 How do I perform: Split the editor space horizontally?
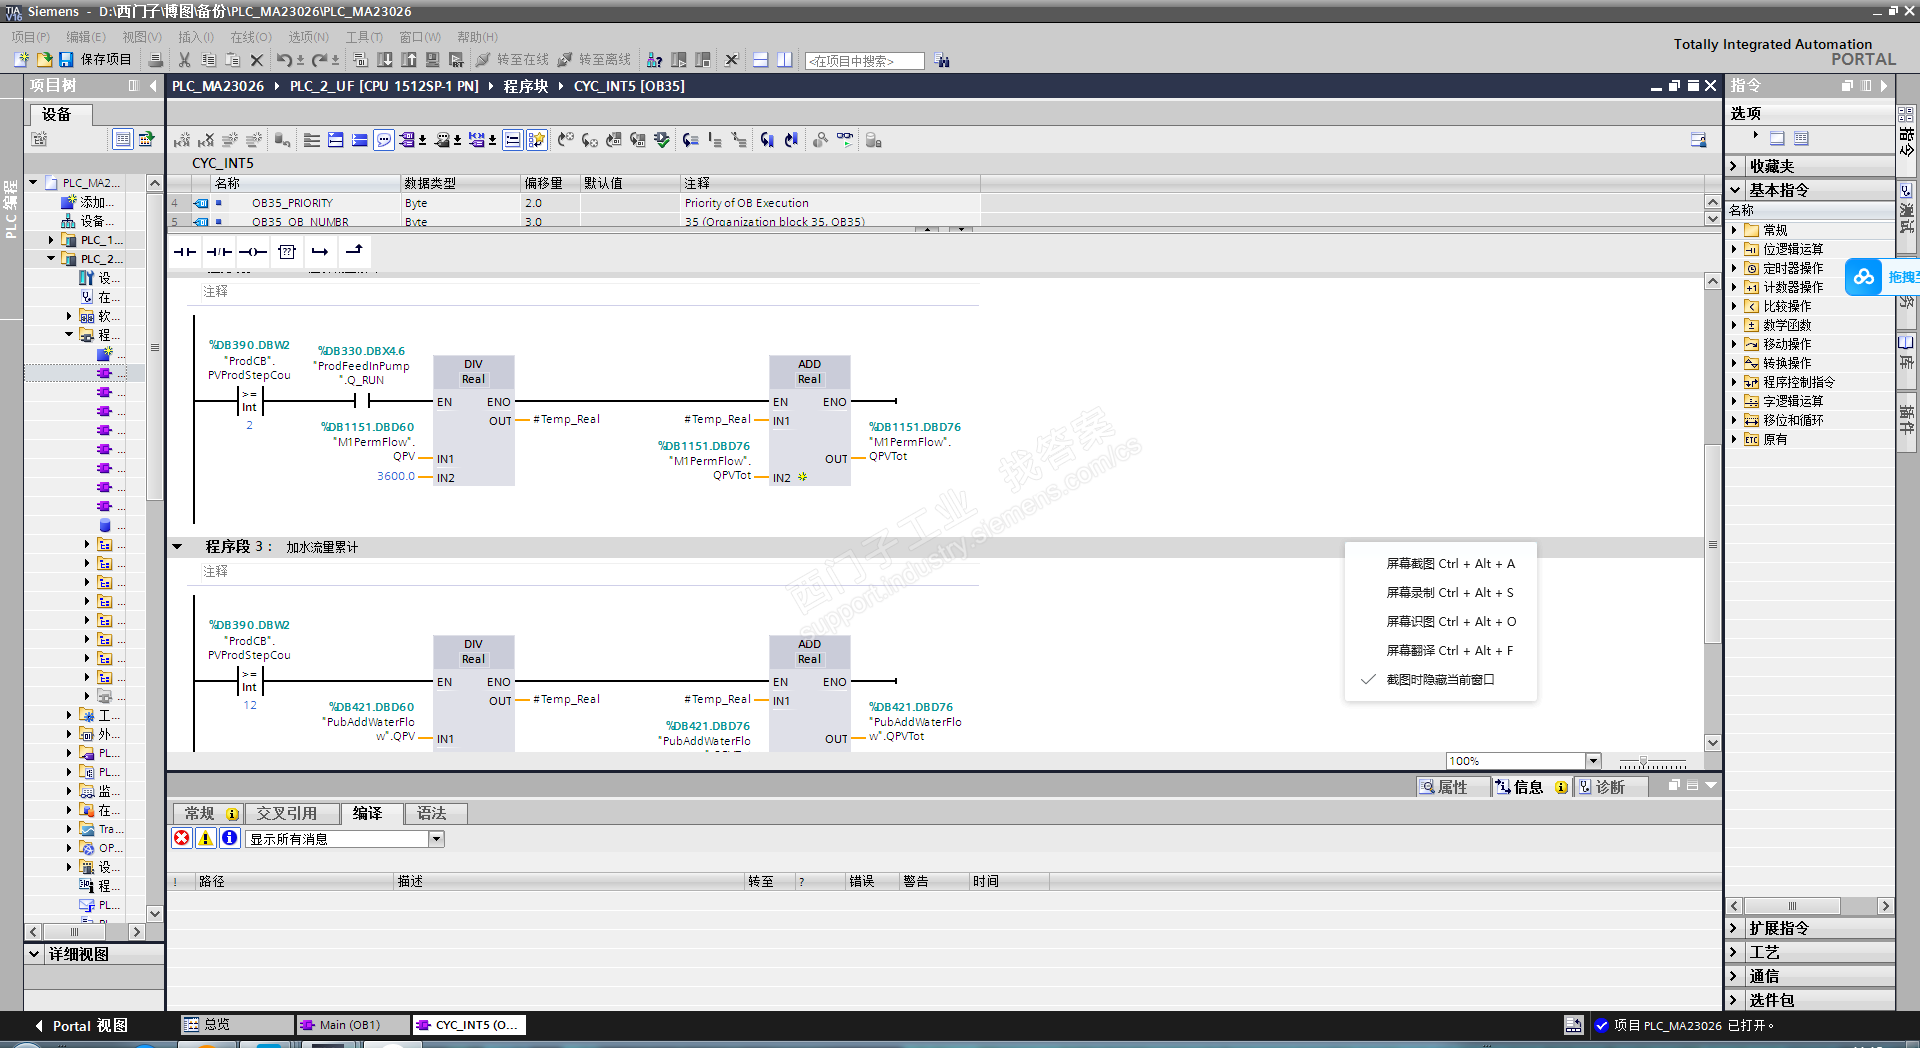click(761, 60)
